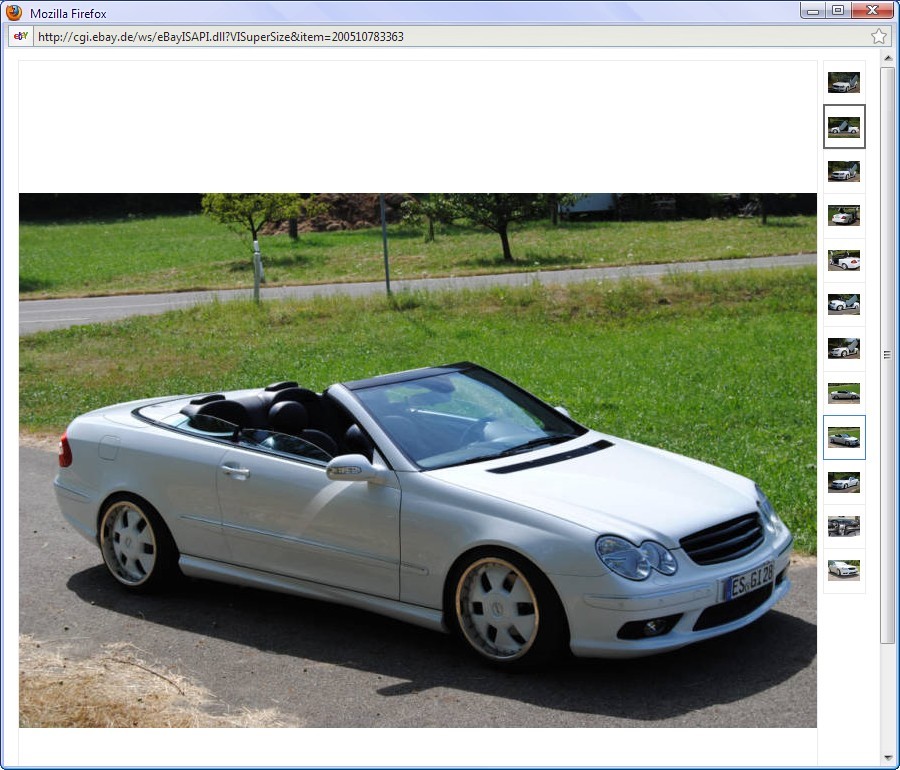This screenshot has height=770, width=900.
Task: Show the fourth thumbnail, car rear view
Action: point(844,215)
